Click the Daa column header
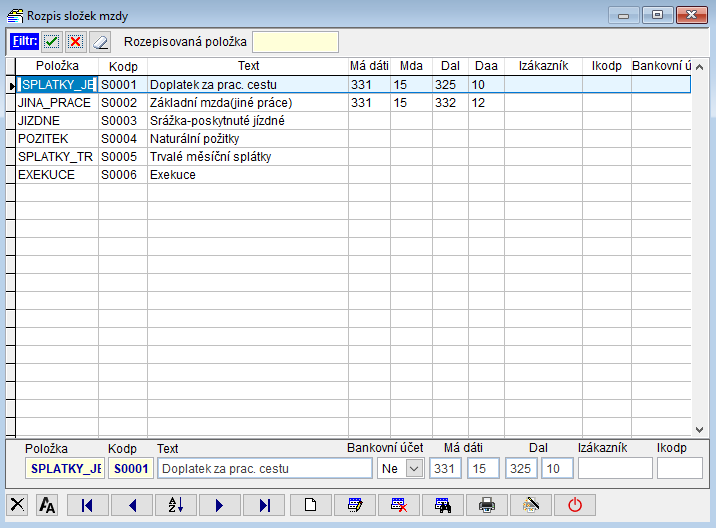Viewport: 716px width, 528px height. [486, 66]
